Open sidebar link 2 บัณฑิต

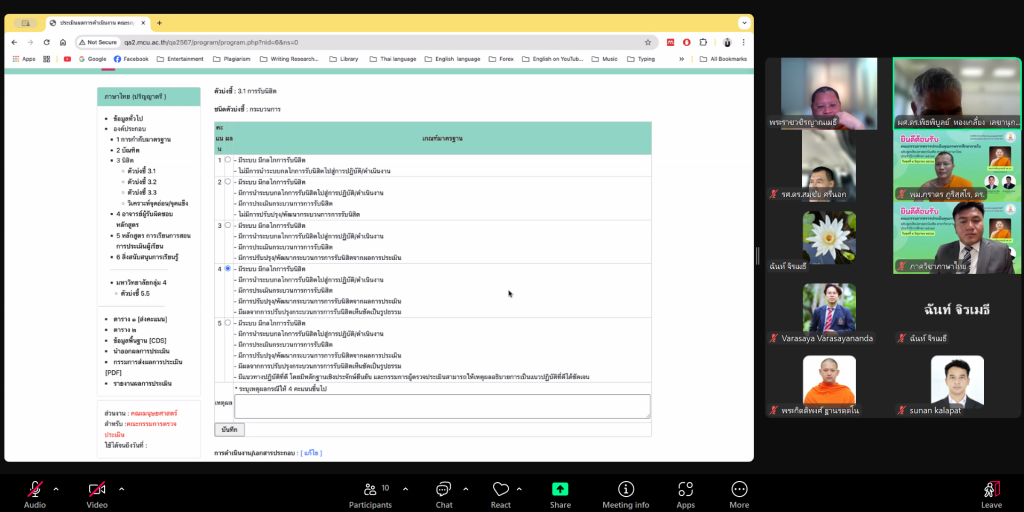[x=128, y=150]
